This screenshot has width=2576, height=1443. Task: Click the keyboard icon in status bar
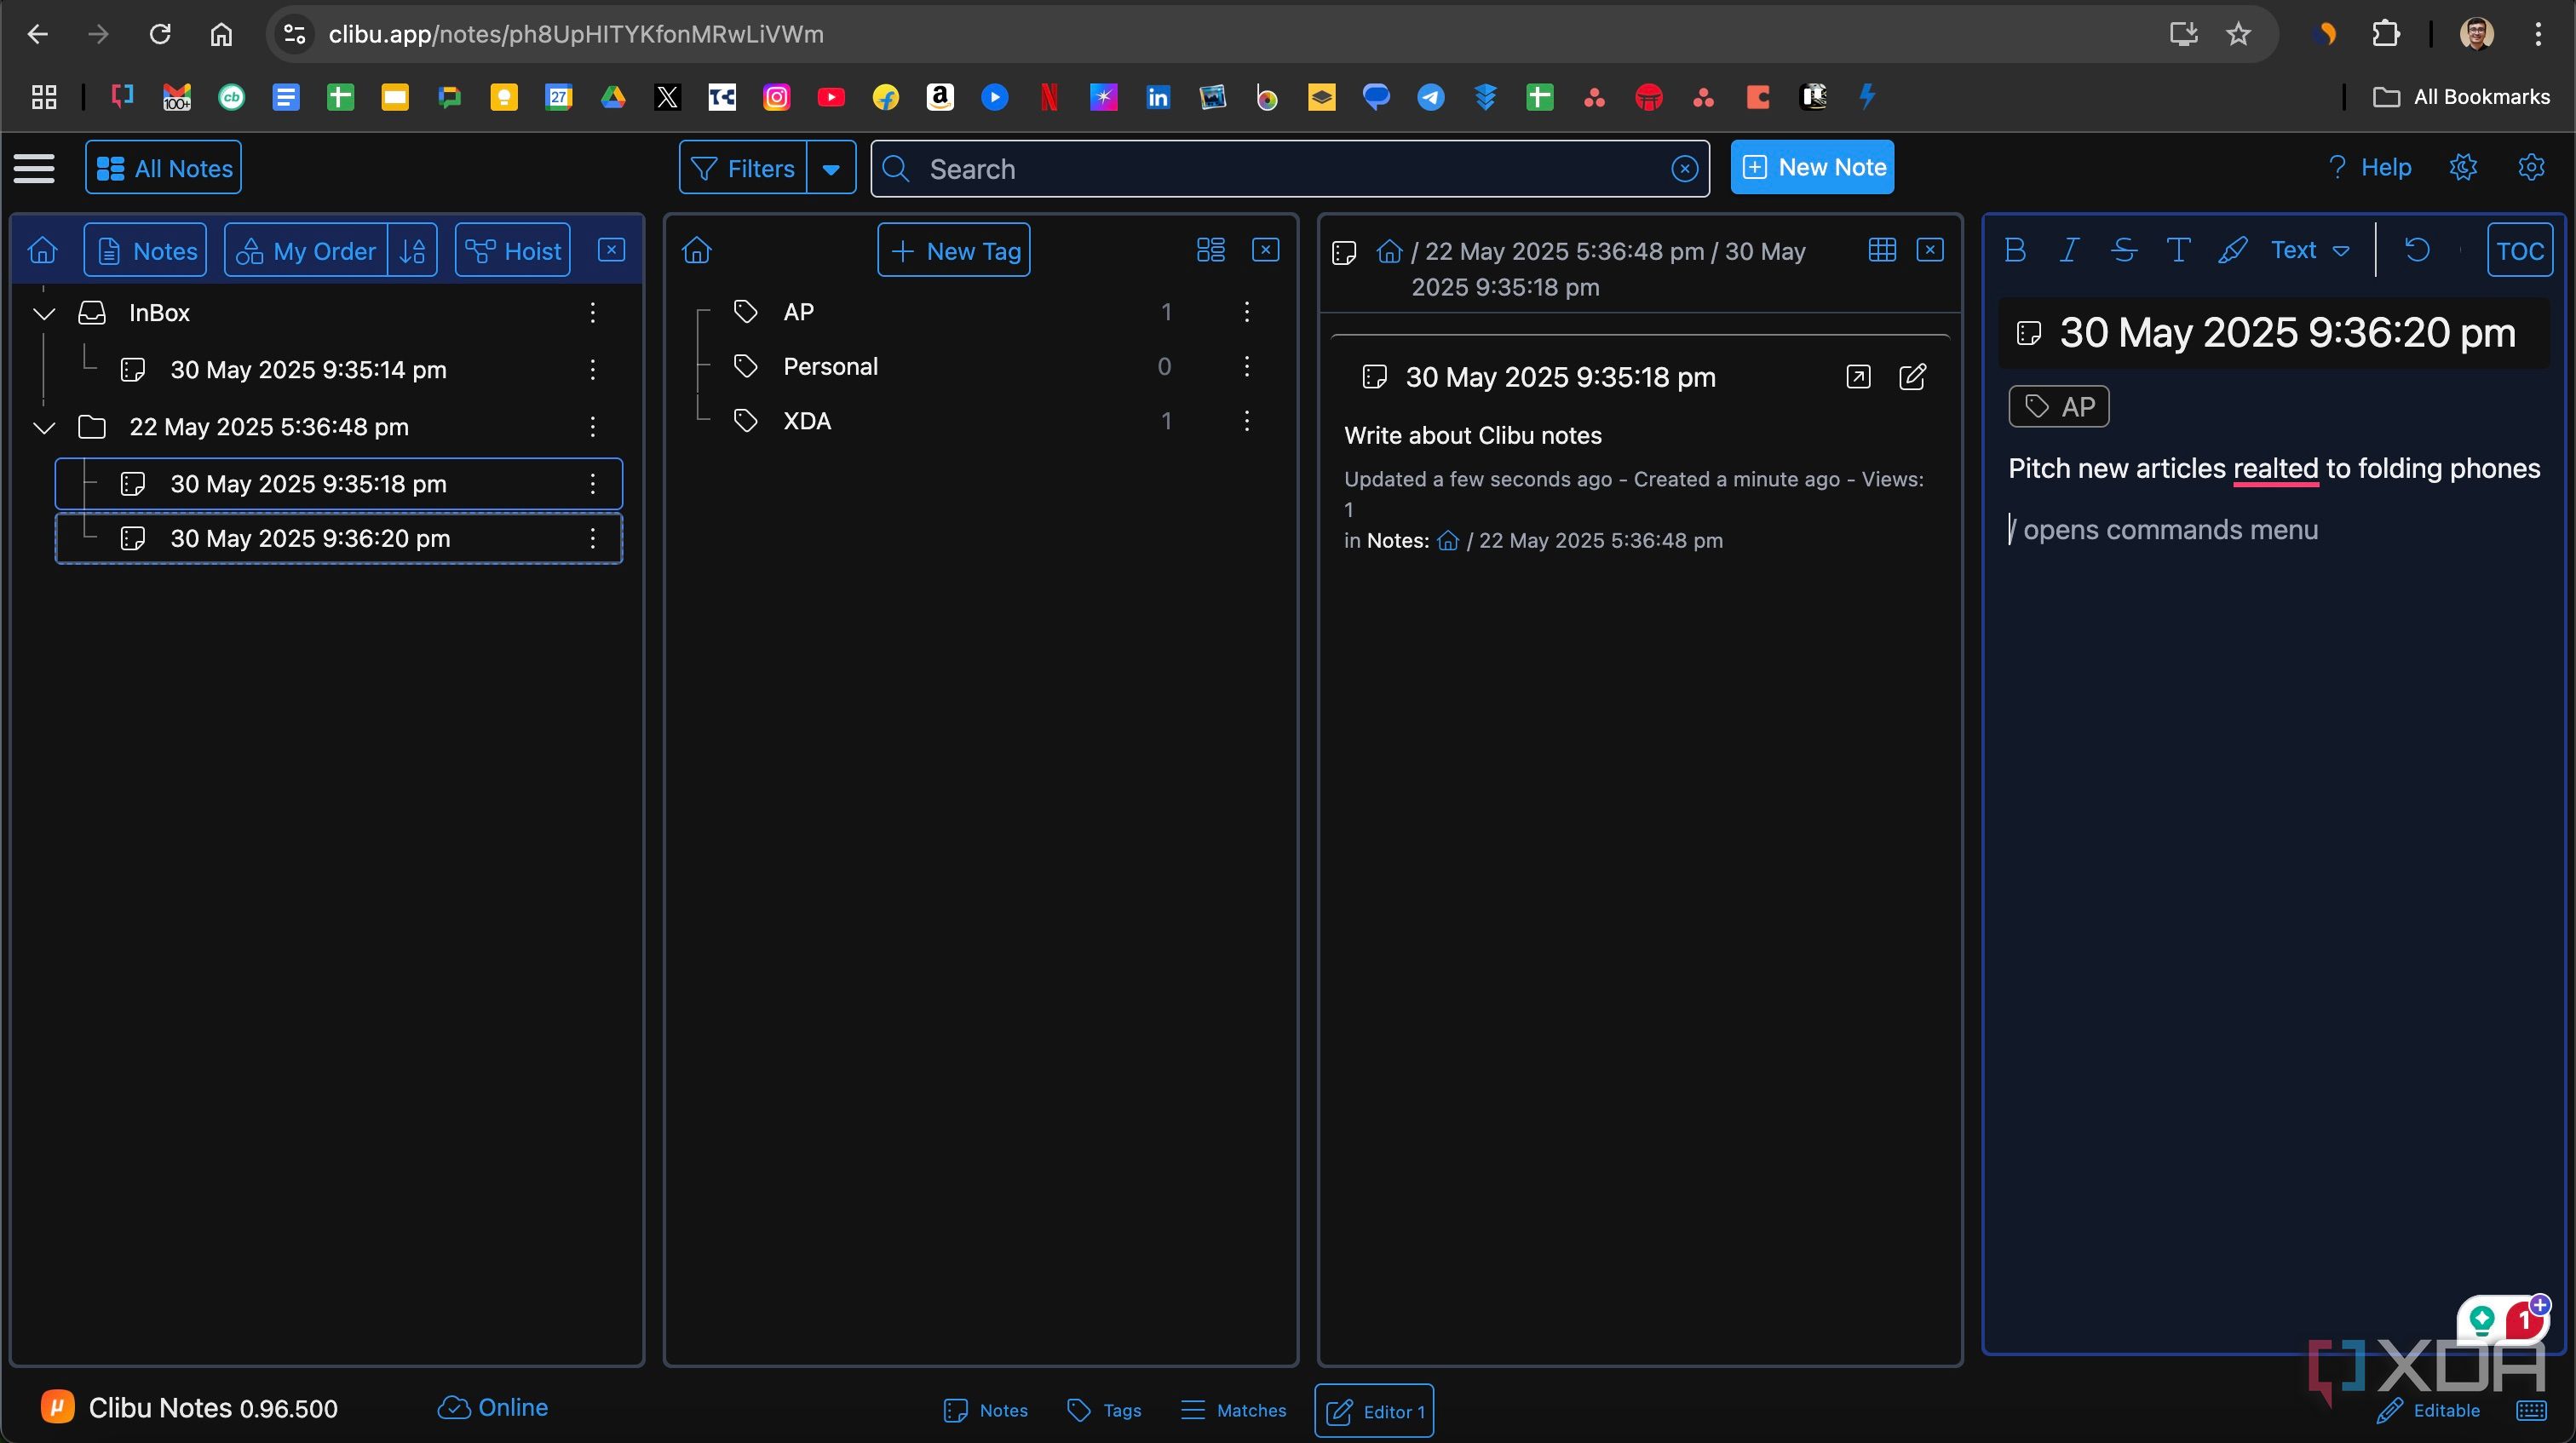2531,1410
